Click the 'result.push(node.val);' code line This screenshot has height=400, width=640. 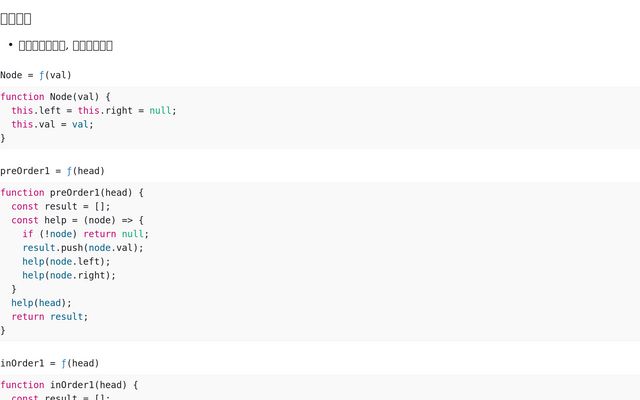click(x=83, y=248)
